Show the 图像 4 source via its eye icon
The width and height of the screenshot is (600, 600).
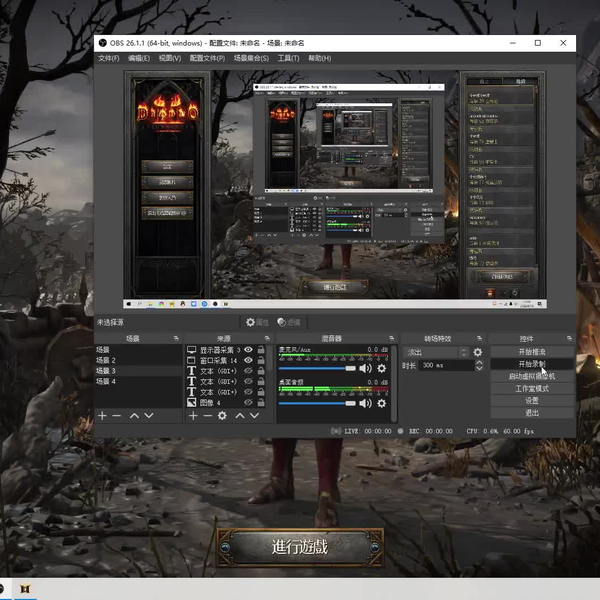248,403
